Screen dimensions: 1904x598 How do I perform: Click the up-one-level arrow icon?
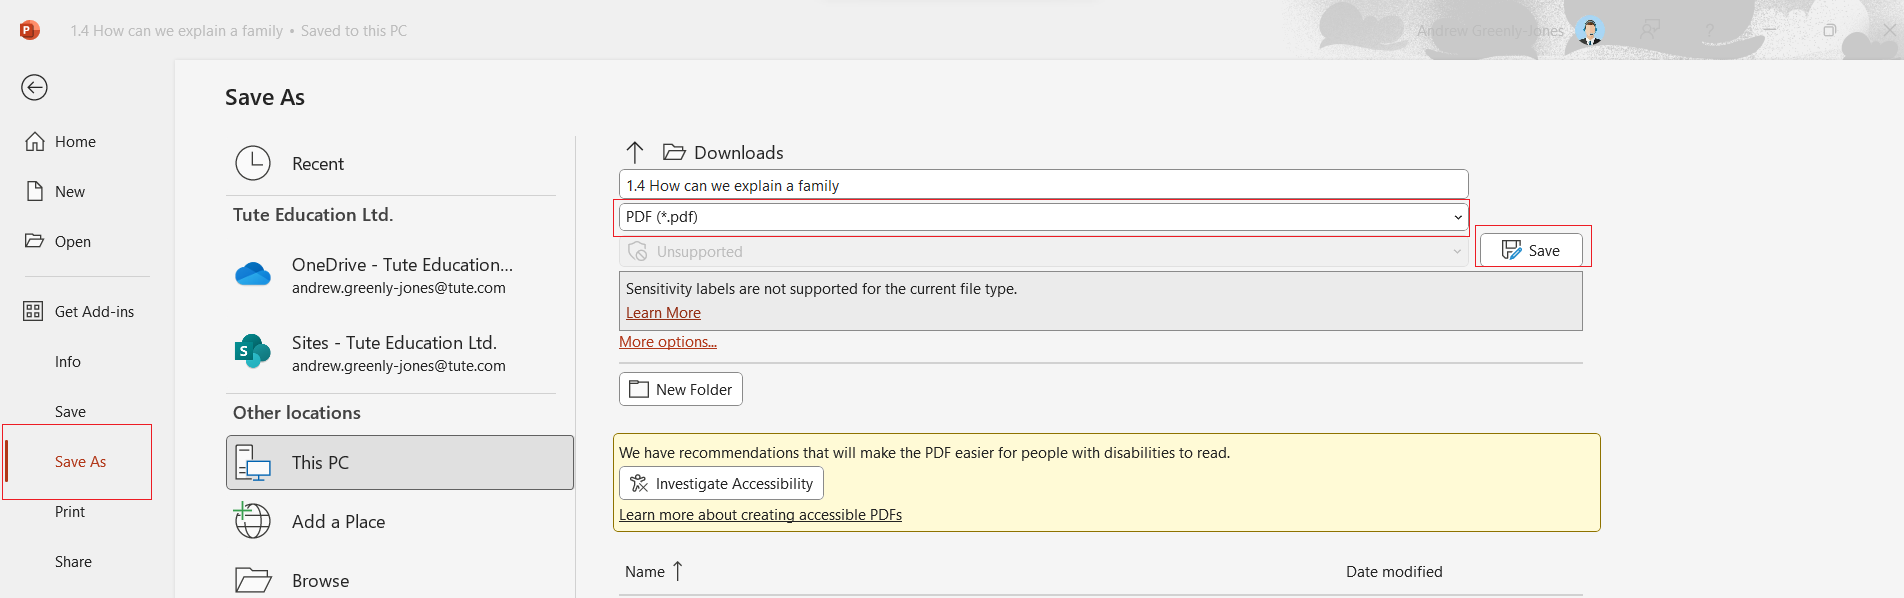tap(635, 152)
